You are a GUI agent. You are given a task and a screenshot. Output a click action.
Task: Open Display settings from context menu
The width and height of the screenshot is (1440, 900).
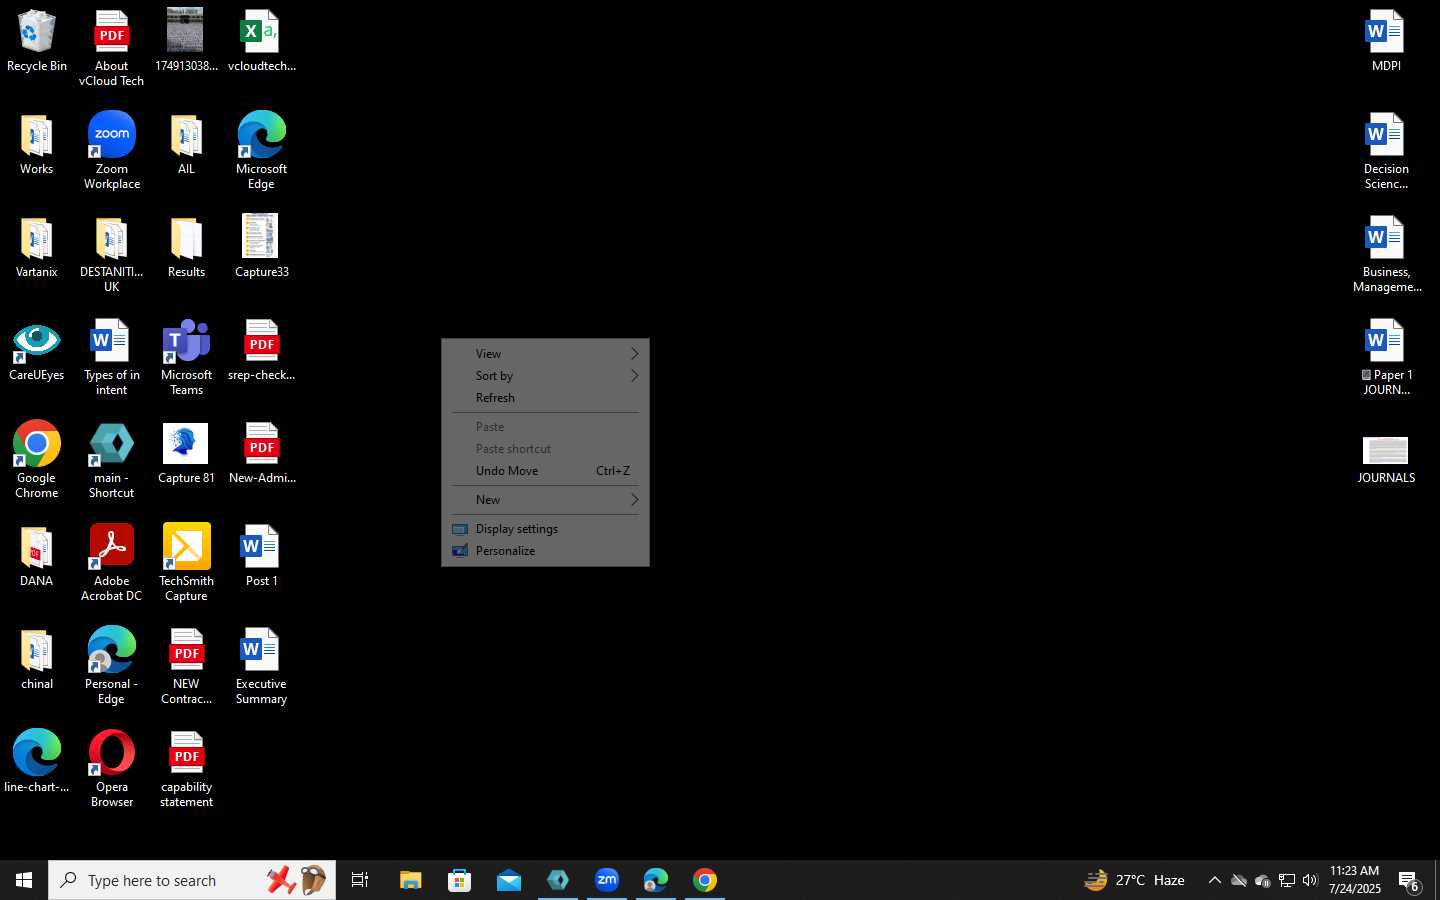[x=546, y=529]
